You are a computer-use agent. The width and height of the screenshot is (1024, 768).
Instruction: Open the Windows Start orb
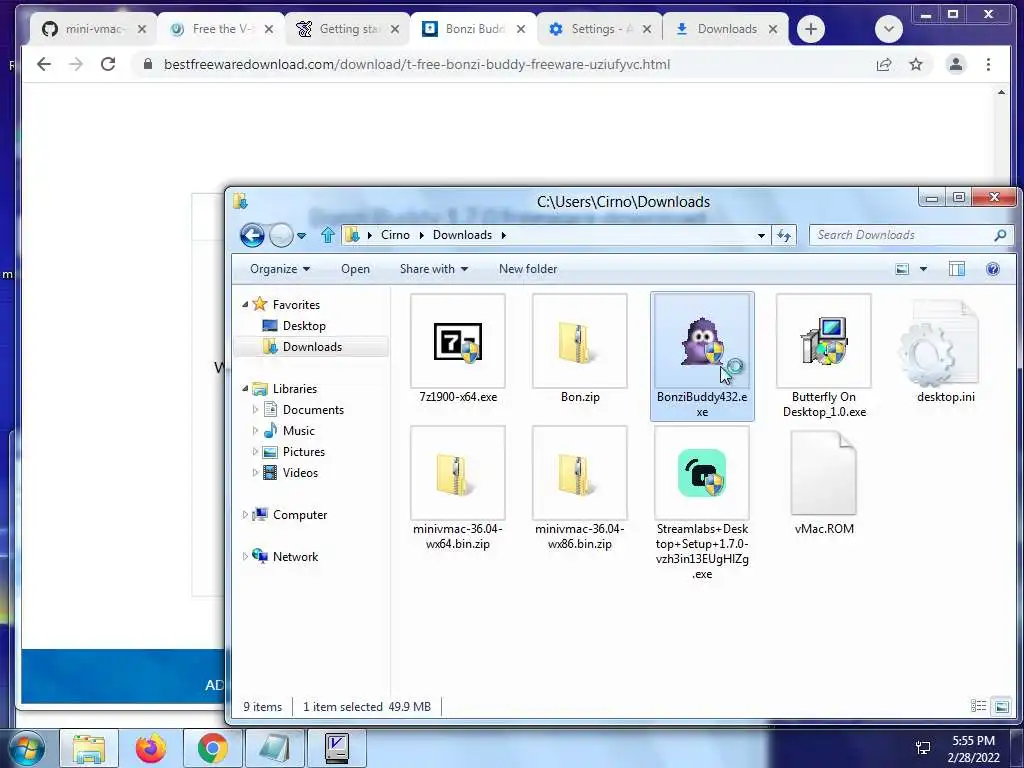tap(27, 750)
